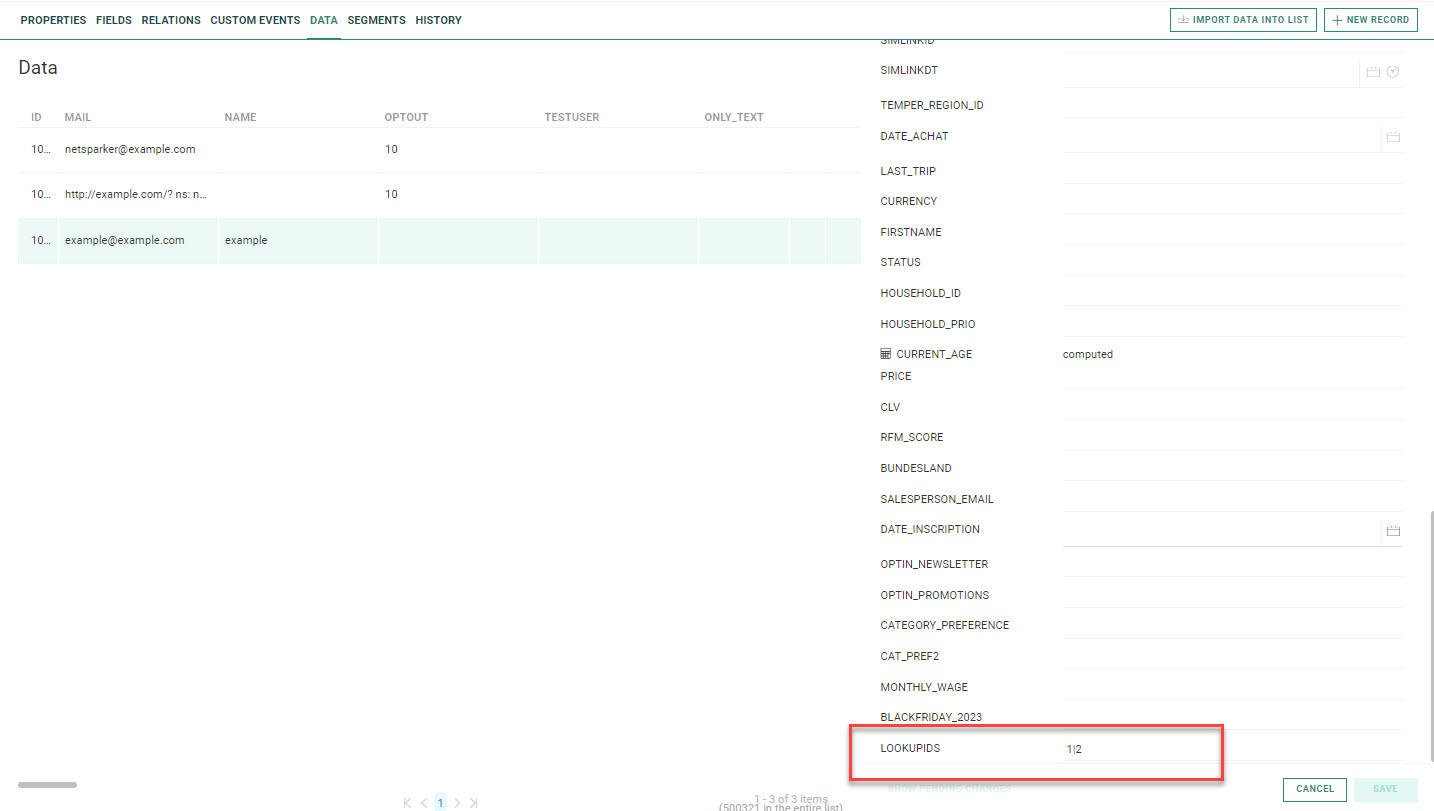1434x811 pixels.
Task: Open the History tab
Action: (x=438, y=20)
